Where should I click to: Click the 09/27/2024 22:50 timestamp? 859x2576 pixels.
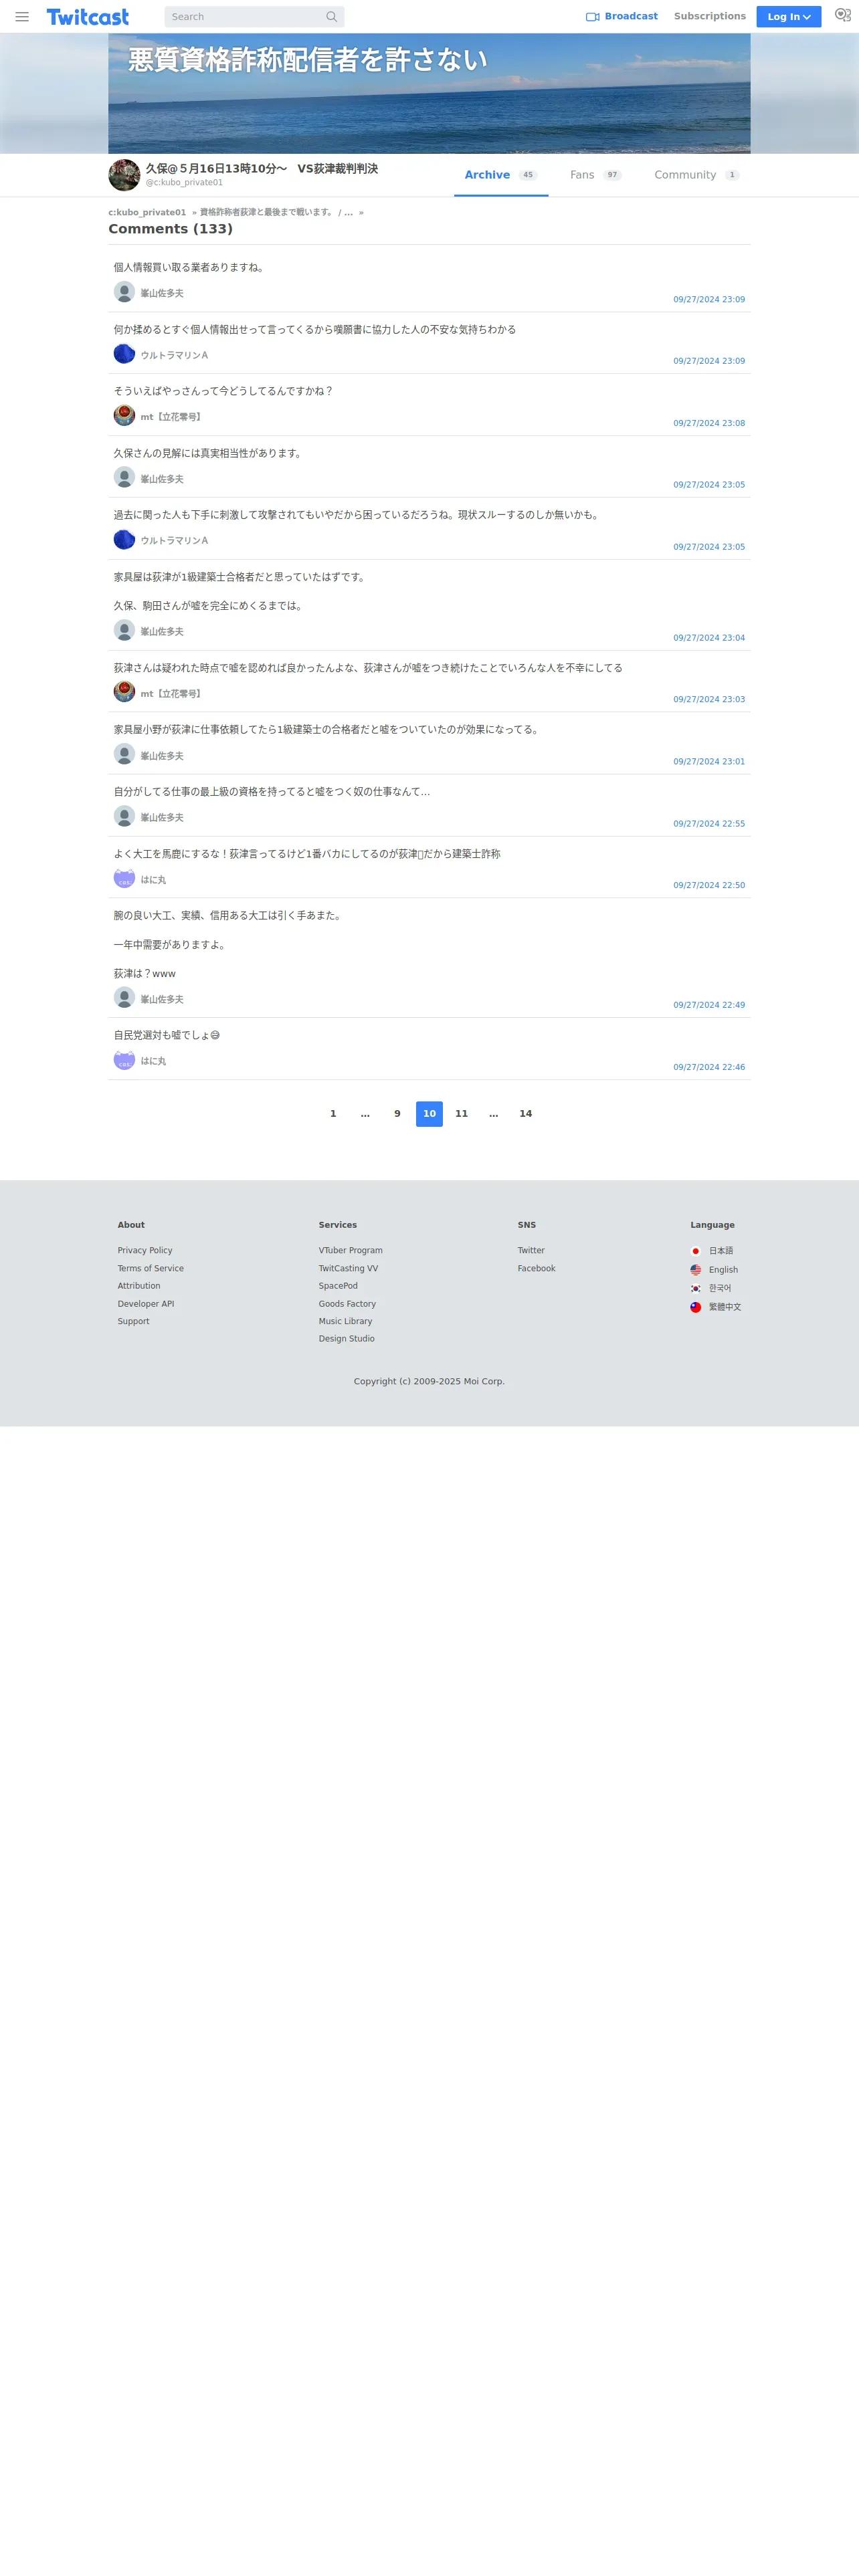tap(709, 885)
